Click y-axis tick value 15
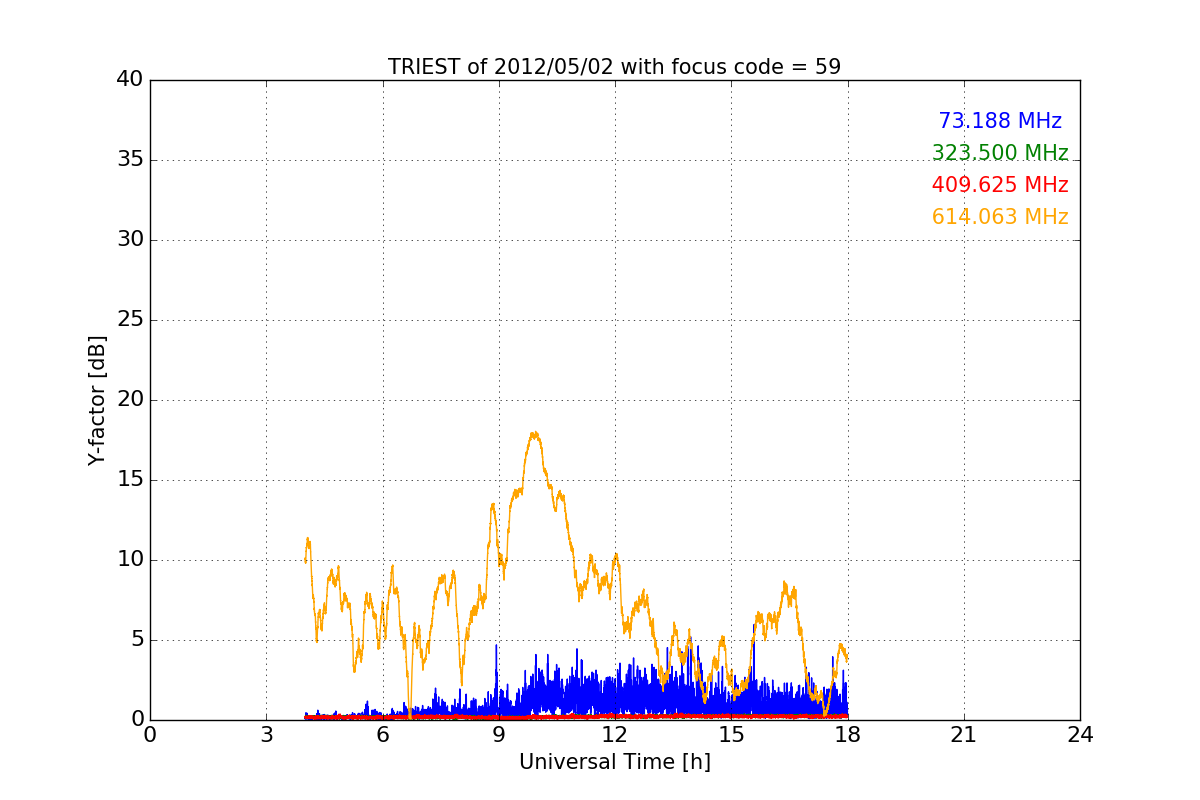 [x=130, y=480]
